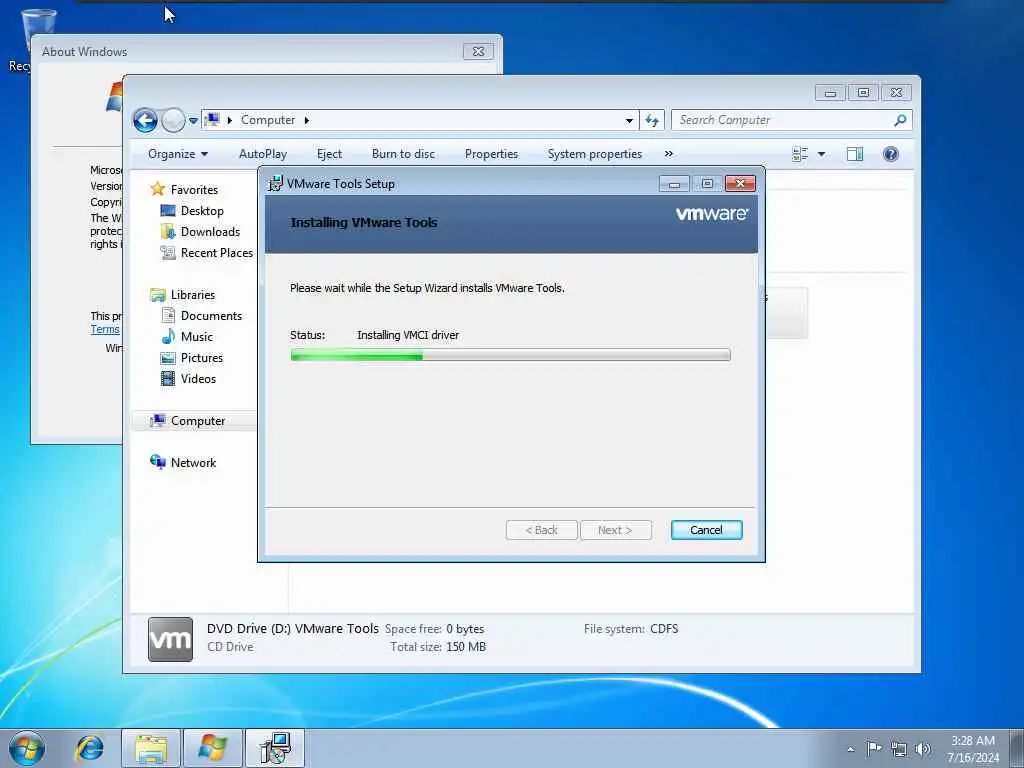Click the Refresh button in the address bar
The width and height of the screenshot is (1024, 768).
pyautogui.click(x=652, y=120)
